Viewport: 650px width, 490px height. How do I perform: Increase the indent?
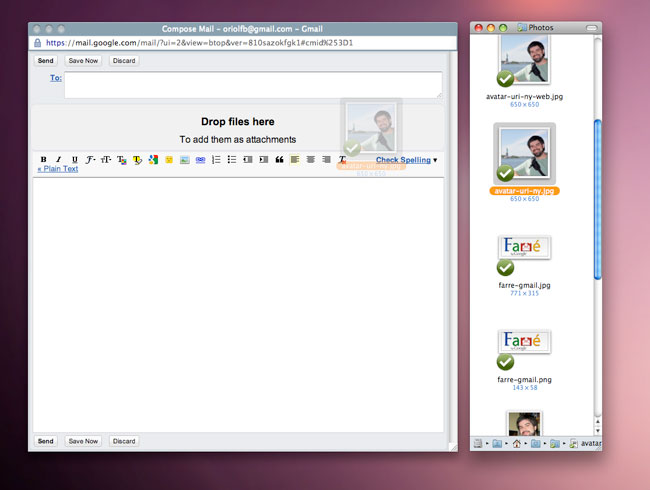[x=264, y=160]
